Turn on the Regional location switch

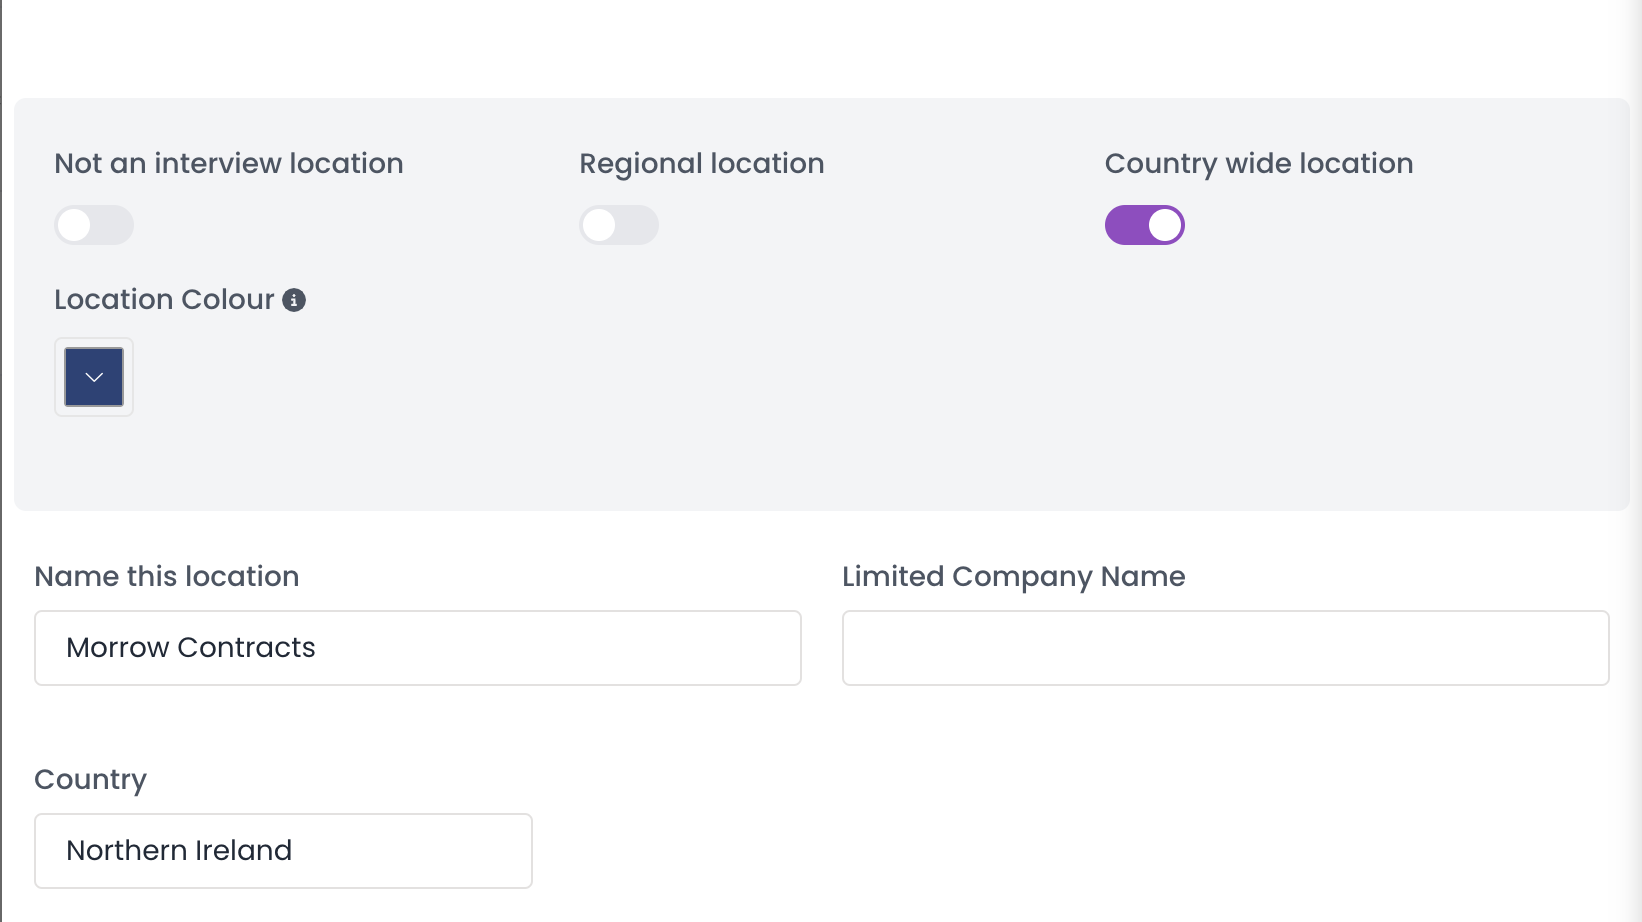619,225
